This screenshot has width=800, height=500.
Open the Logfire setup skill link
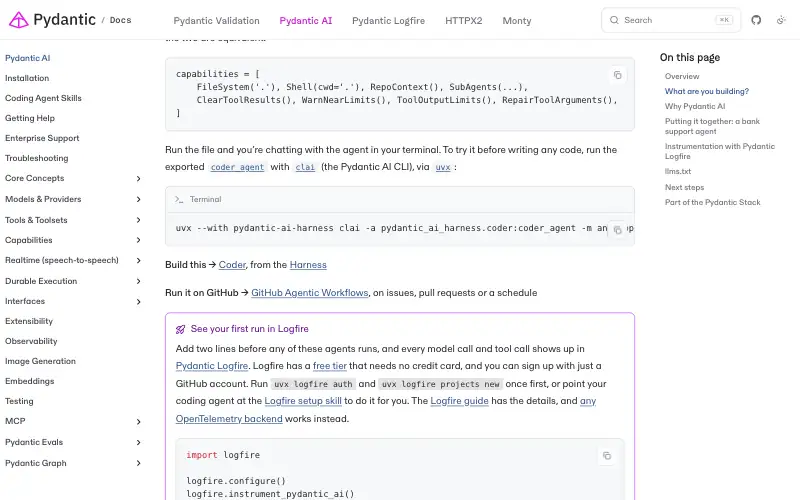point(303,401)
